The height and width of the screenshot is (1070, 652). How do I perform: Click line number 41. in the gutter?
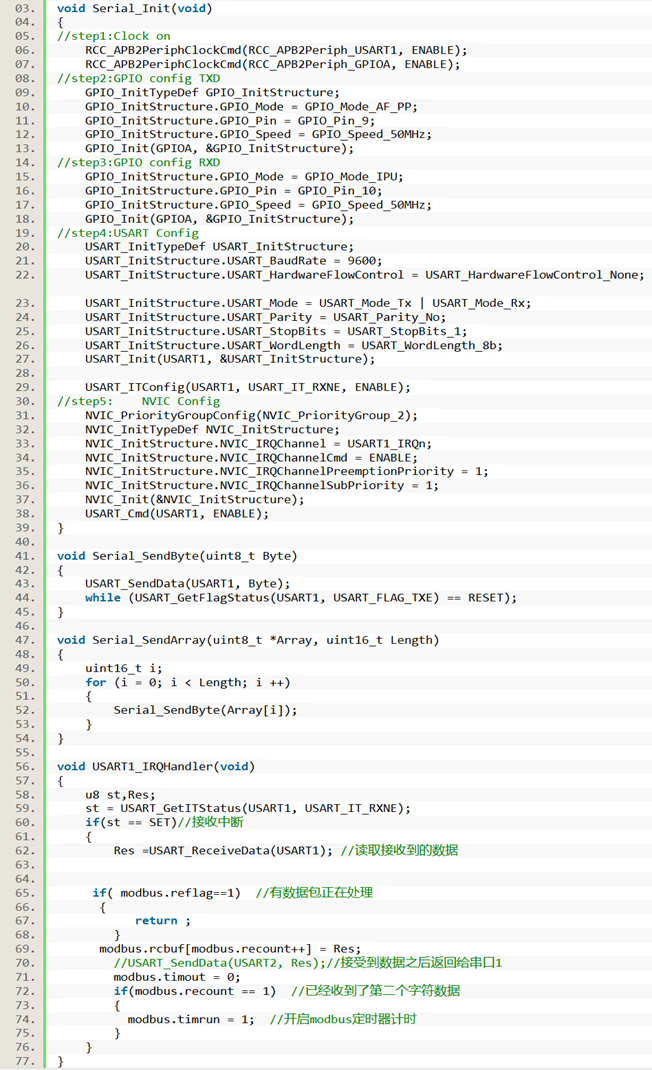(x=24, y=556)
